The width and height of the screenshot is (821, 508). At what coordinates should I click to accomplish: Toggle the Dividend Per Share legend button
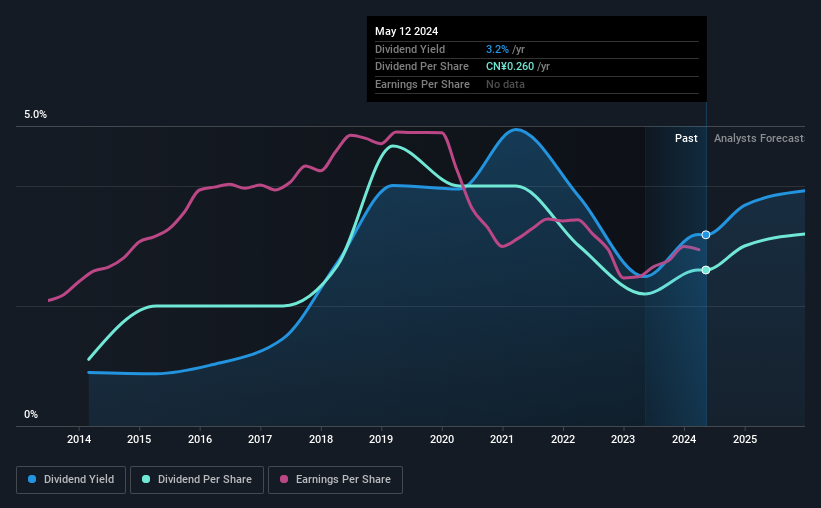pyautogui.click(x=197, y=480)
